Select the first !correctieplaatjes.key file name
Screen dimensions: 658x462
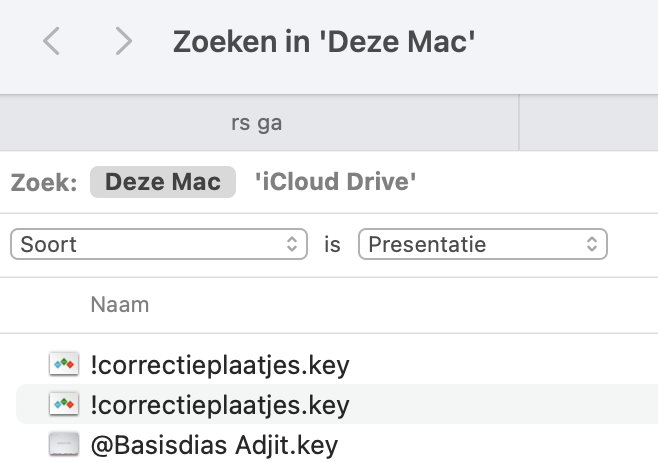pyautogui.click(x=220, y=364)
